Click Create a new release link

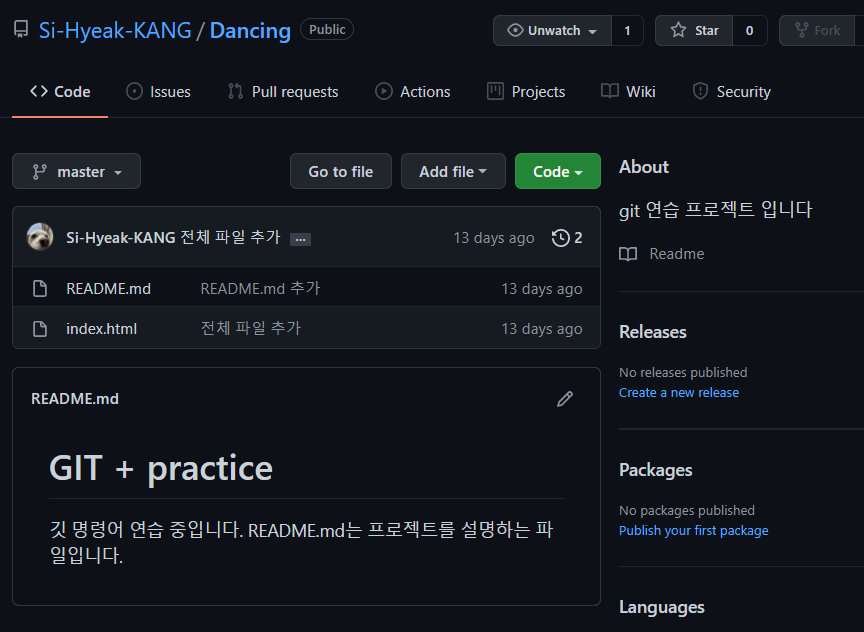[679, 392]
